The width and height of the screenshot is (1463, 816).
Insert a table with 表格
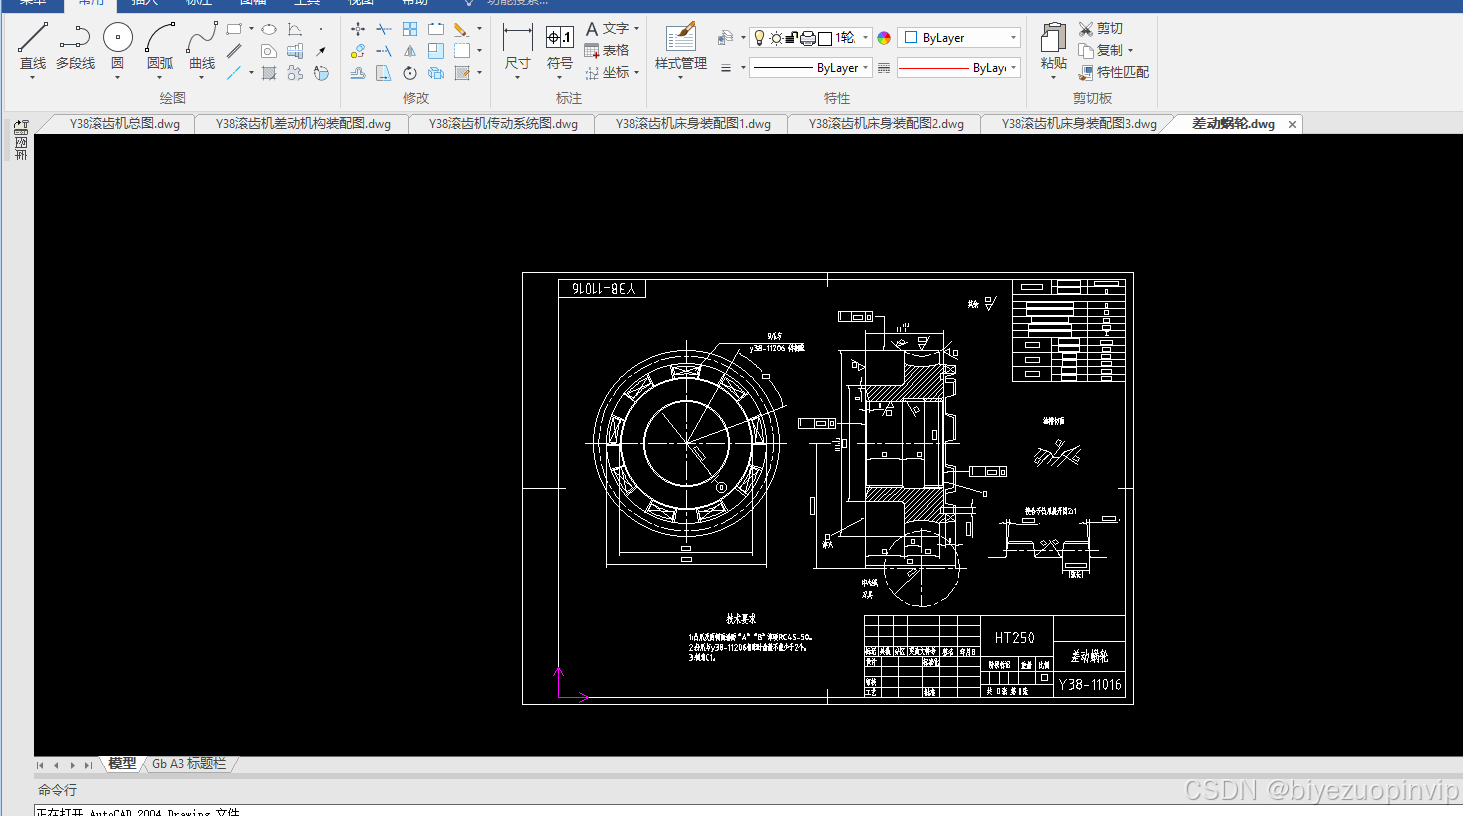coord(607,50)
